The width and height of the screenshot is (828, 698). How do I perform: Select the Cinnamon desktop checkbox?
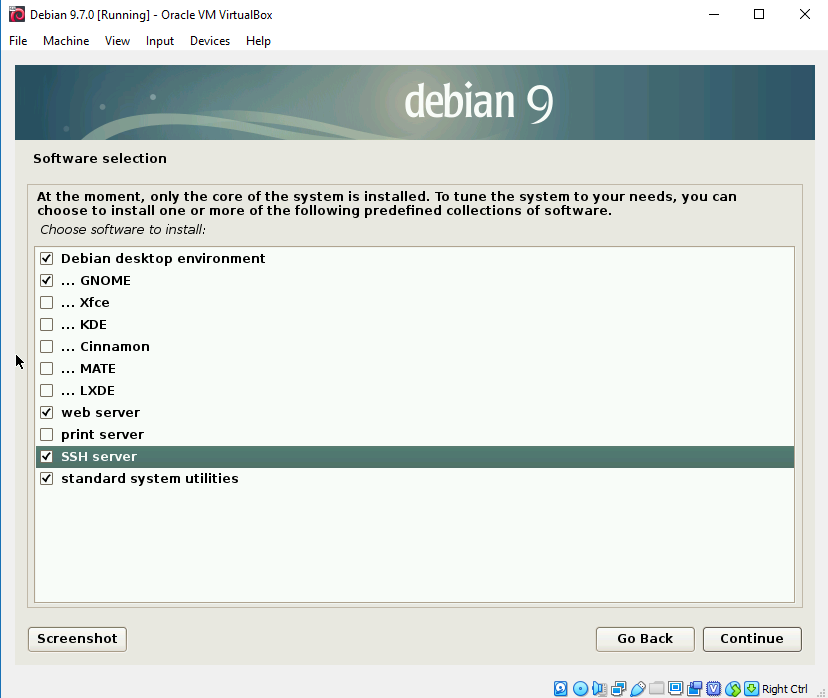coord(46,346)
